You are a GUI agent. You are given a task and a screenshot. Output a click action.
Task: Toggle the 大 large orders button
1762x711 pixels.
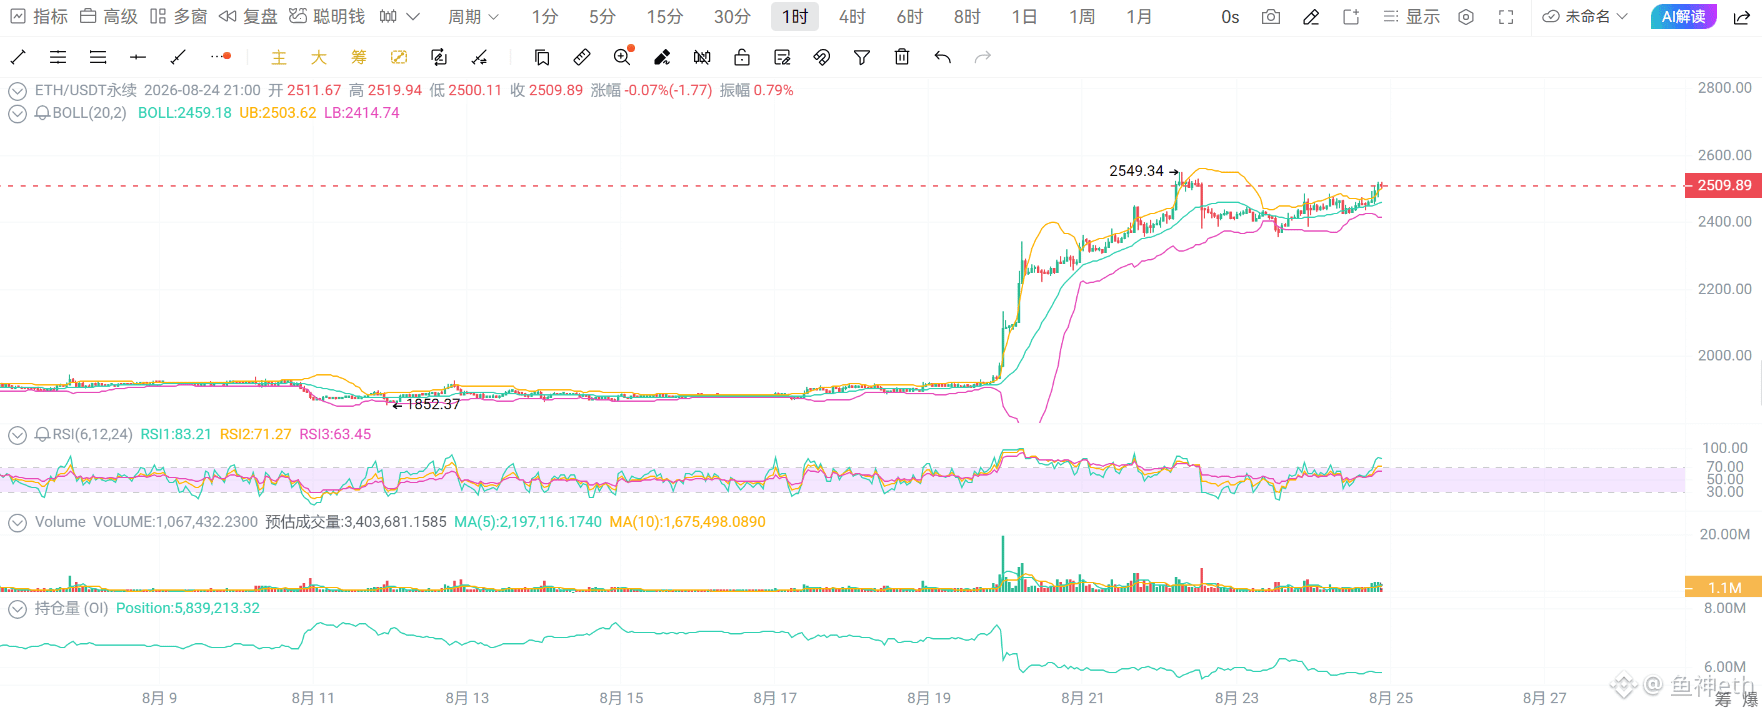(319, 57)
